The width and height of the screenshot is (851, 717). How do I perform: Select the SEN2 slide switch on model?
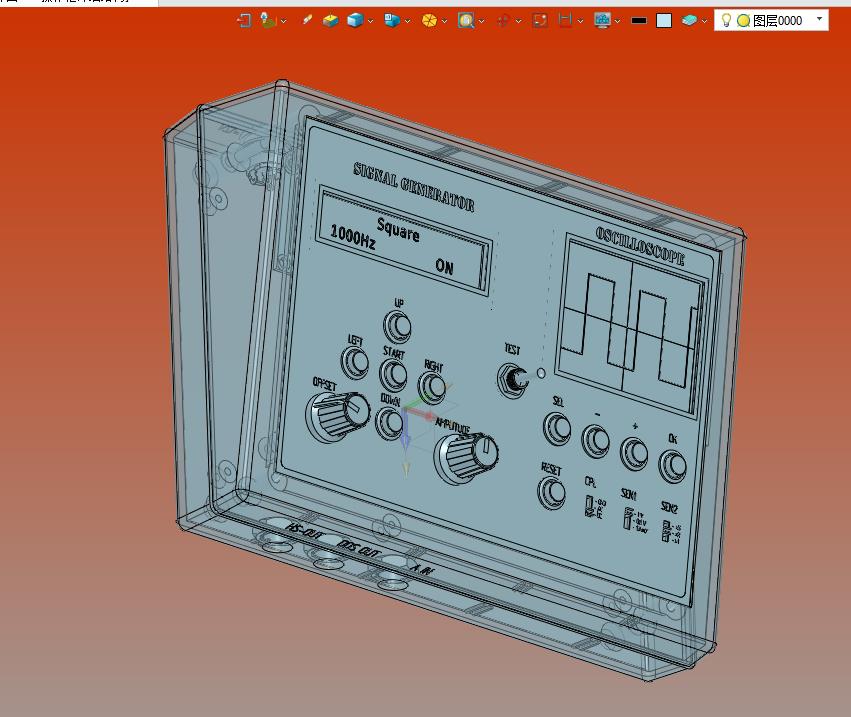point(666,531)
